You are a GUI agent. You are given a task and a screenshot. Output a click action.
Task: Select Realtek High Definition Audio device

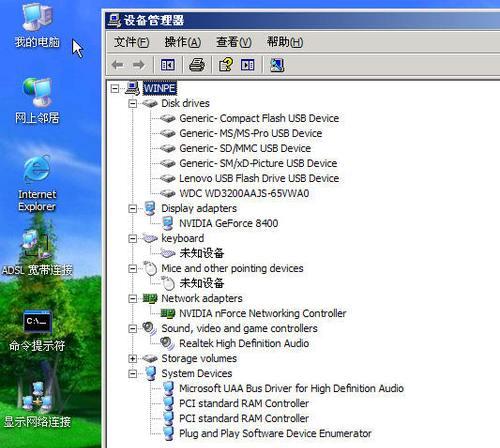[x=244, y=343]
